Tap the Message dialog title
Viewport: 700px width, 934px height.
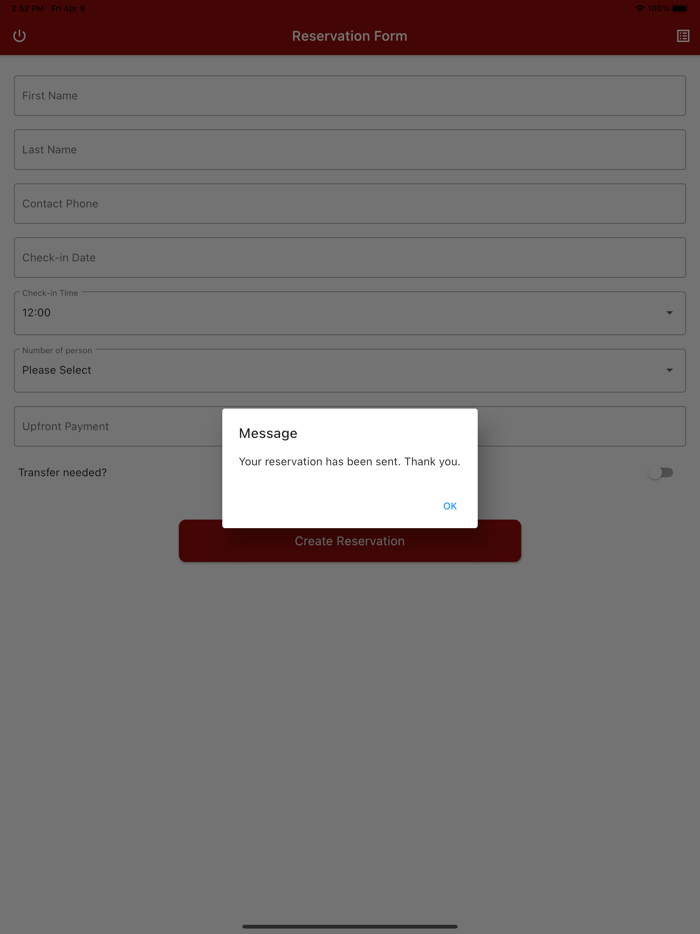[268, 433]
